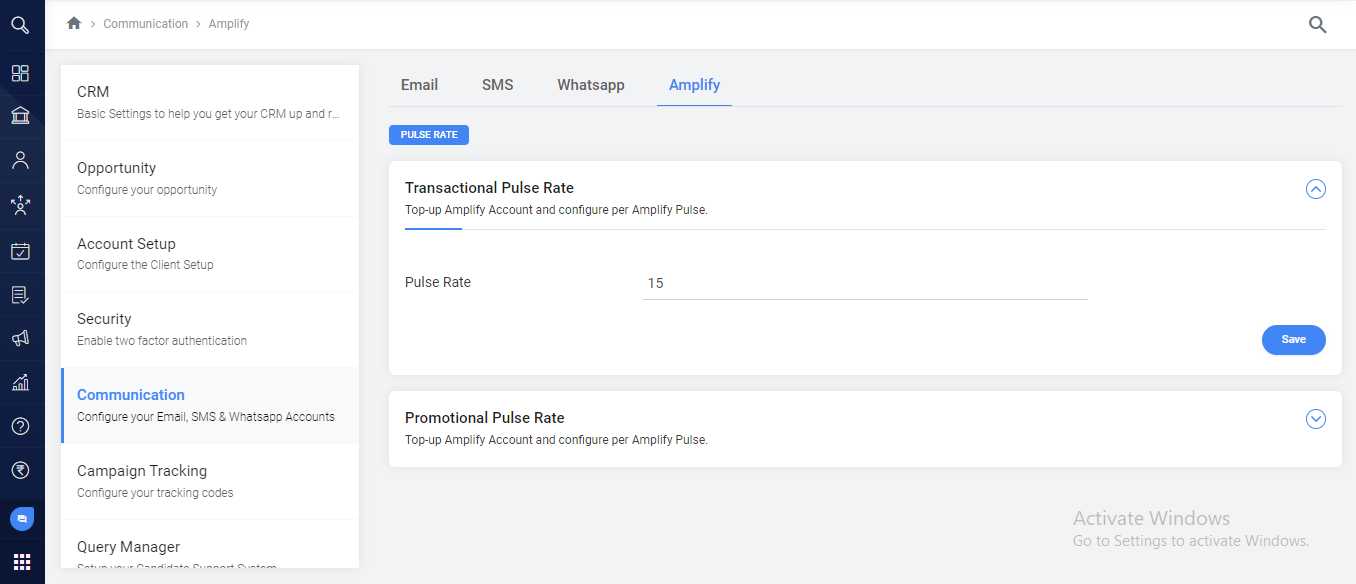Click the PULSE RATE button

(x=429, y=135)
